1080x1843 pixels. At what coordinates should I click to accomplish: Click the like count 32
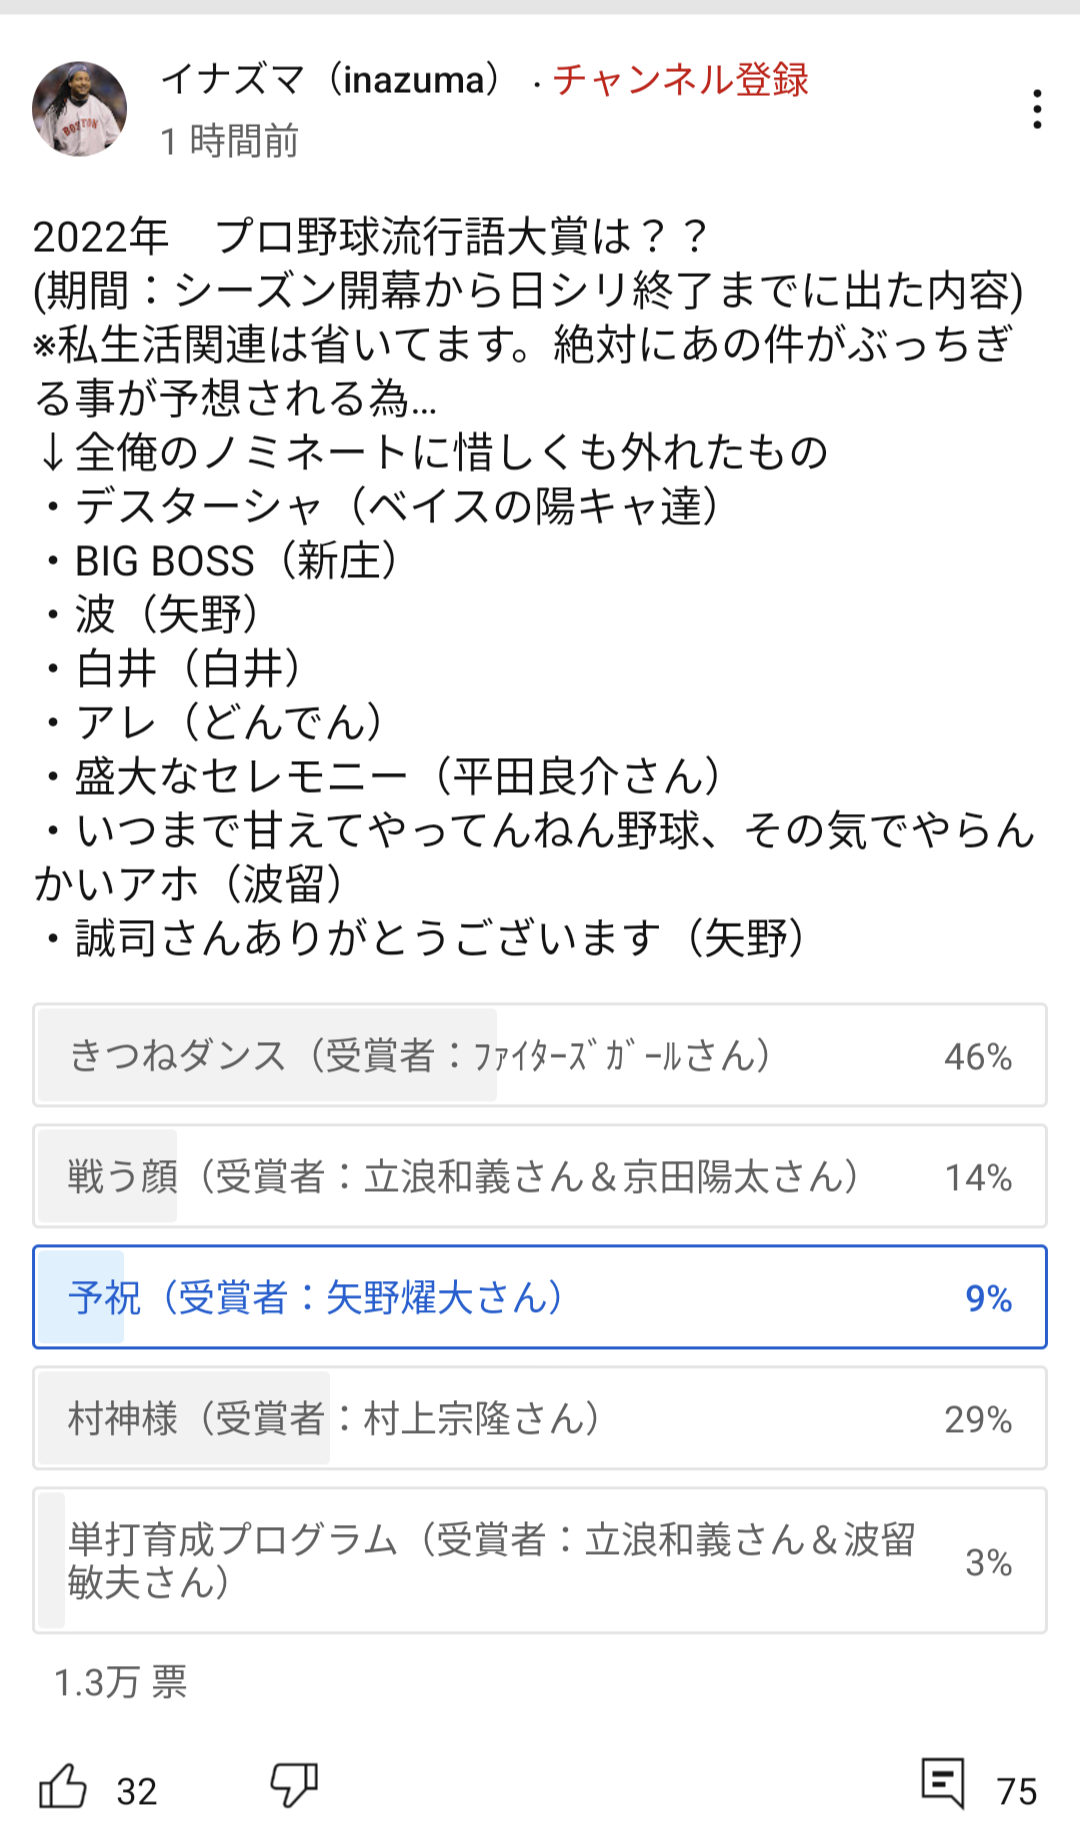(137, 1791)
